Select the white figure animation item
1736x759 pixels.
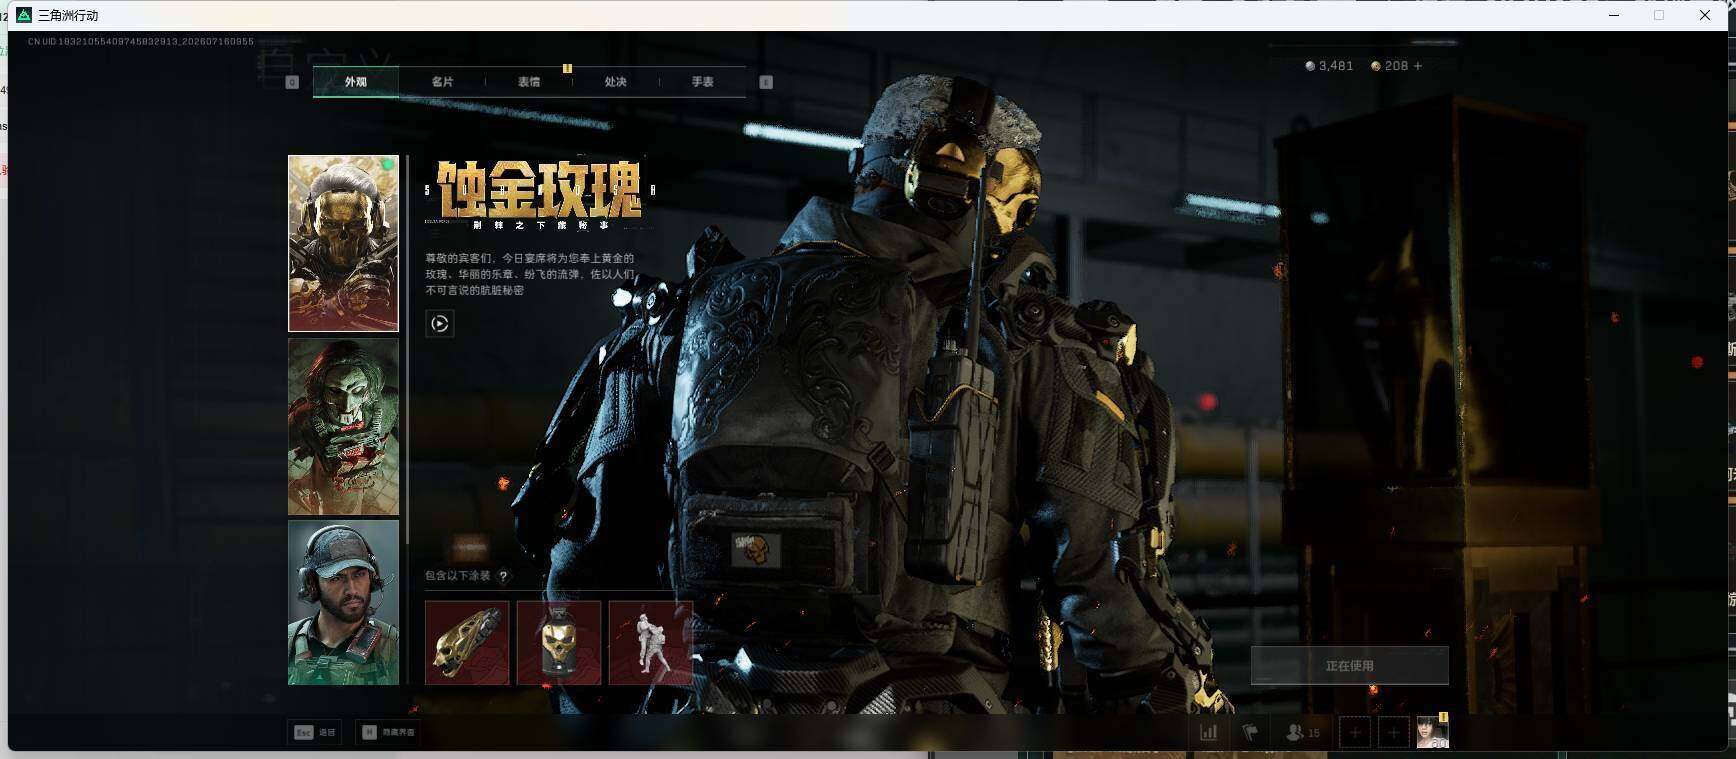point(651,643)
